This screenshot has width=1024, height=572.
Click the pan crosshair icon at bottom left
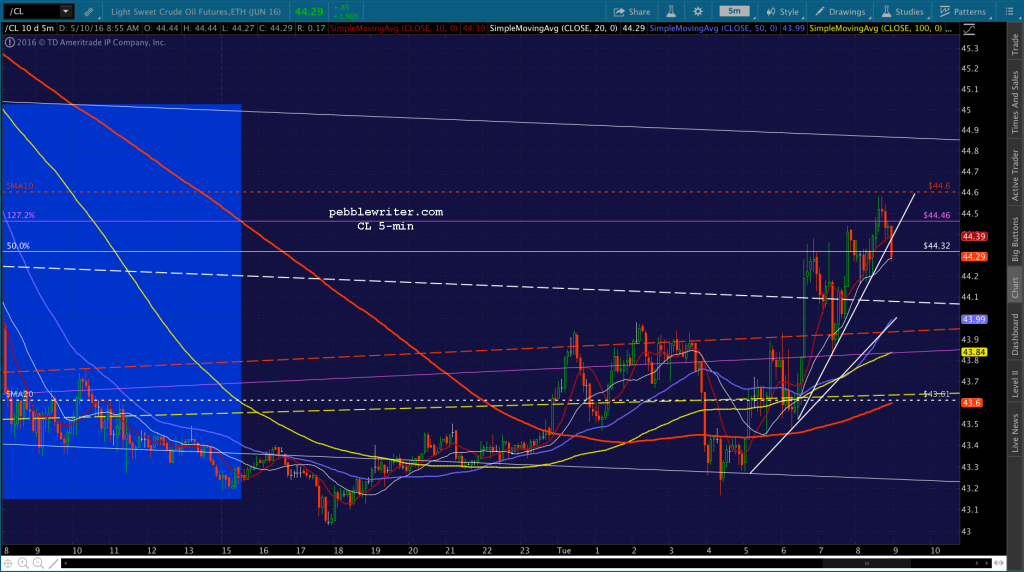tap(8, 563)
